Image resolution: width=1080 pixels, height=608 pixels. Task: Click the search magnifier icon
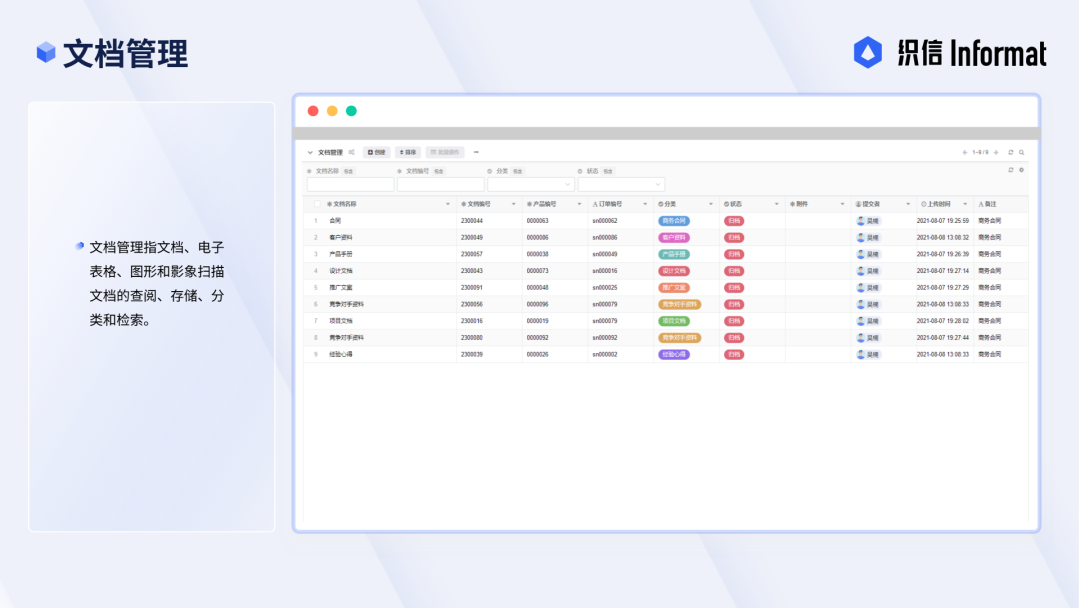click(x=1021, y=152)
